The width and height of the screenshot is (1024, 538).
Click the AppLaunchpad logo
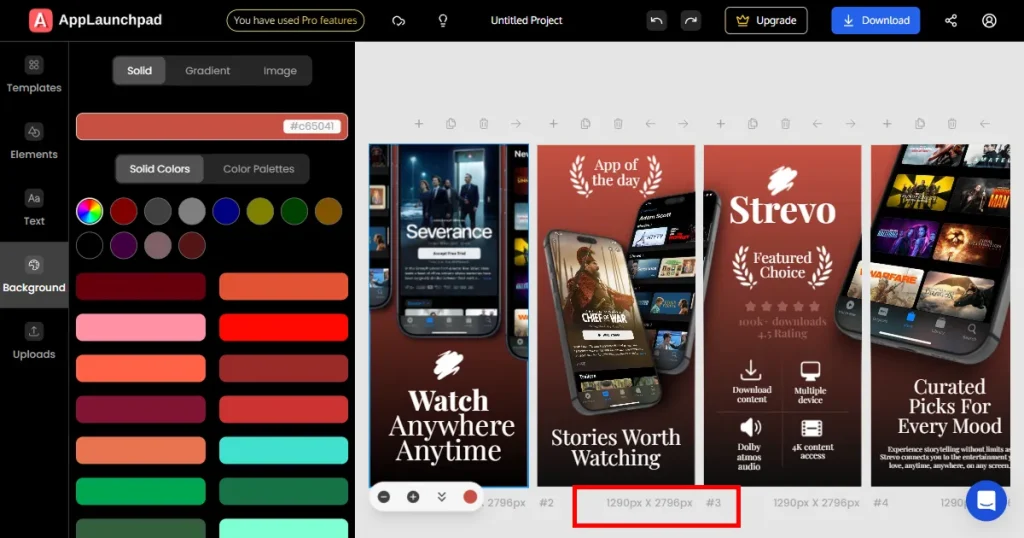tap(95, 20)
